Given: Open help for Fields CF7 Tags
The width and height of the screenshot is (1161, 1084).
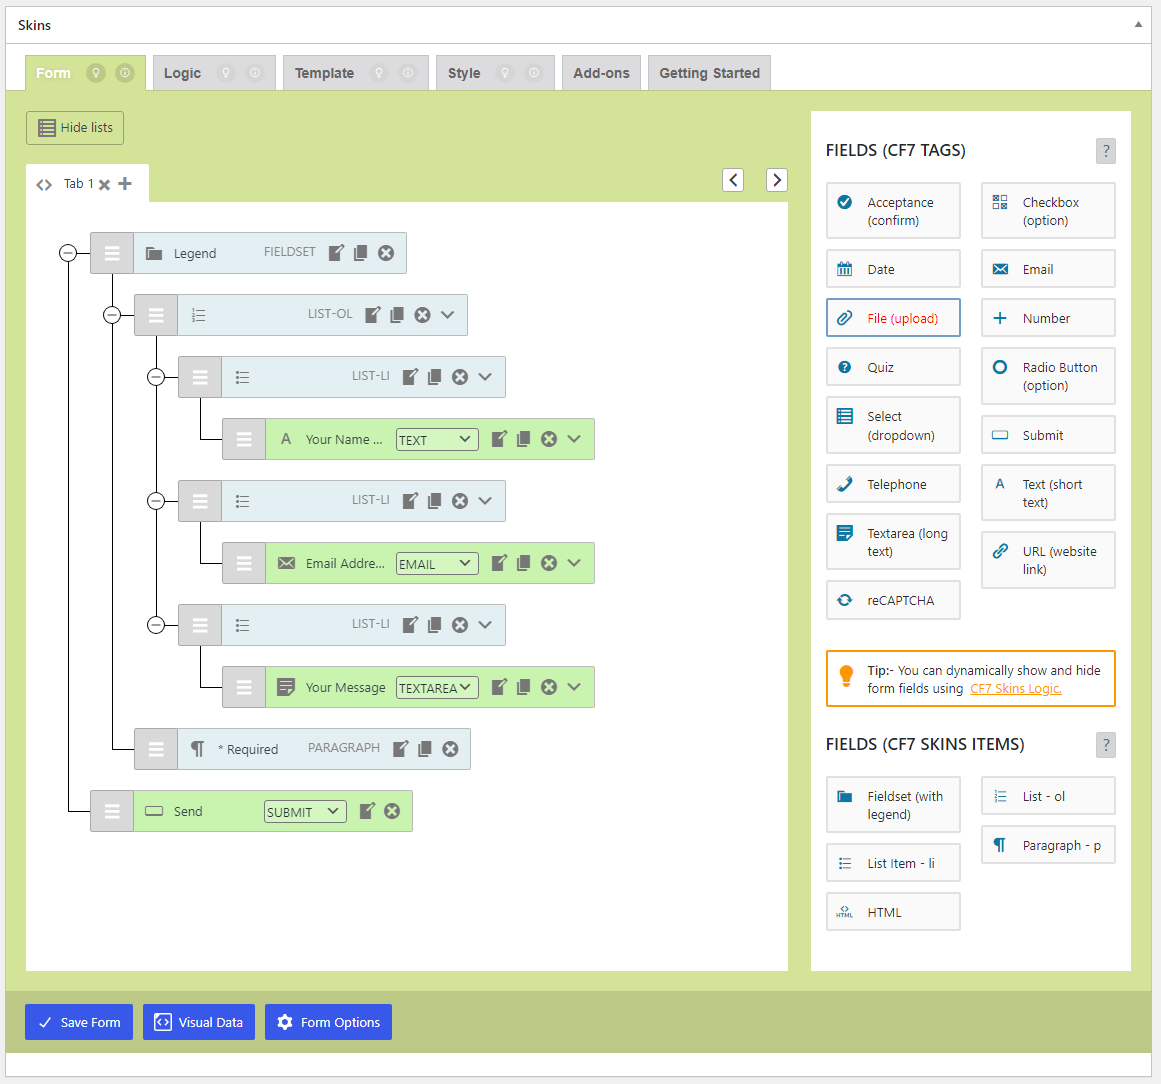Looking at the screenshot, I should click(1105, 151).
